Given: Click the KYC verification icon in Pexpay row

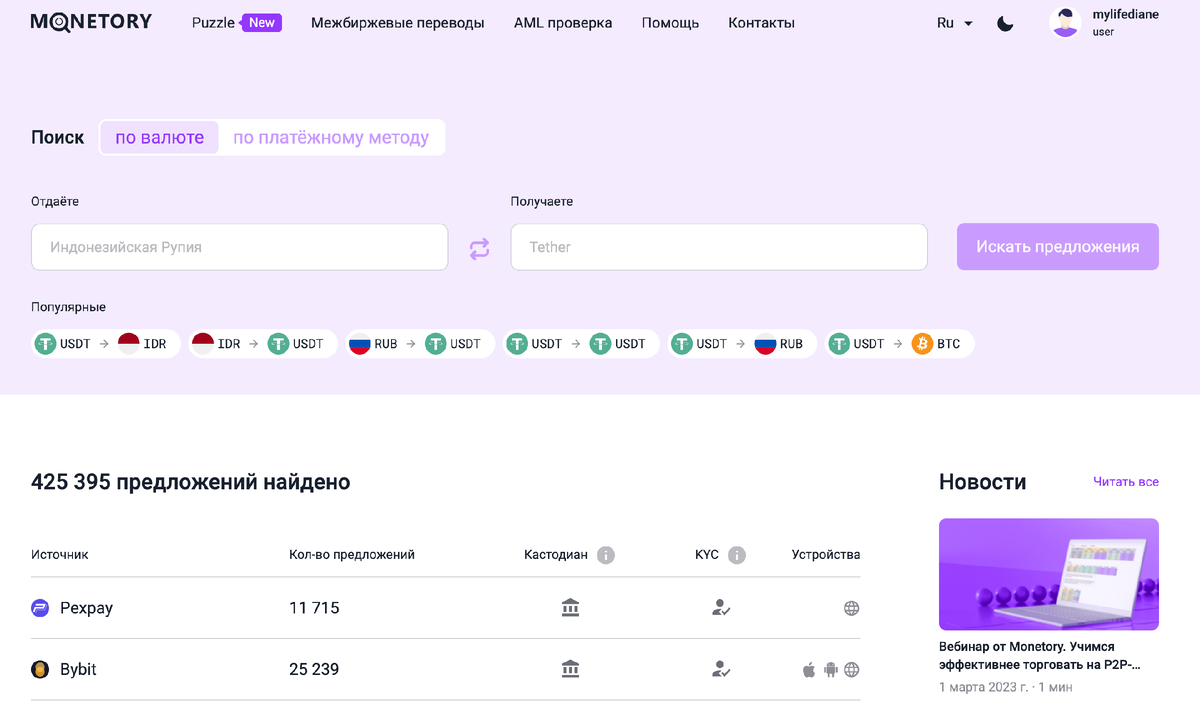Looking at the screenshot, I should (721, 607).
